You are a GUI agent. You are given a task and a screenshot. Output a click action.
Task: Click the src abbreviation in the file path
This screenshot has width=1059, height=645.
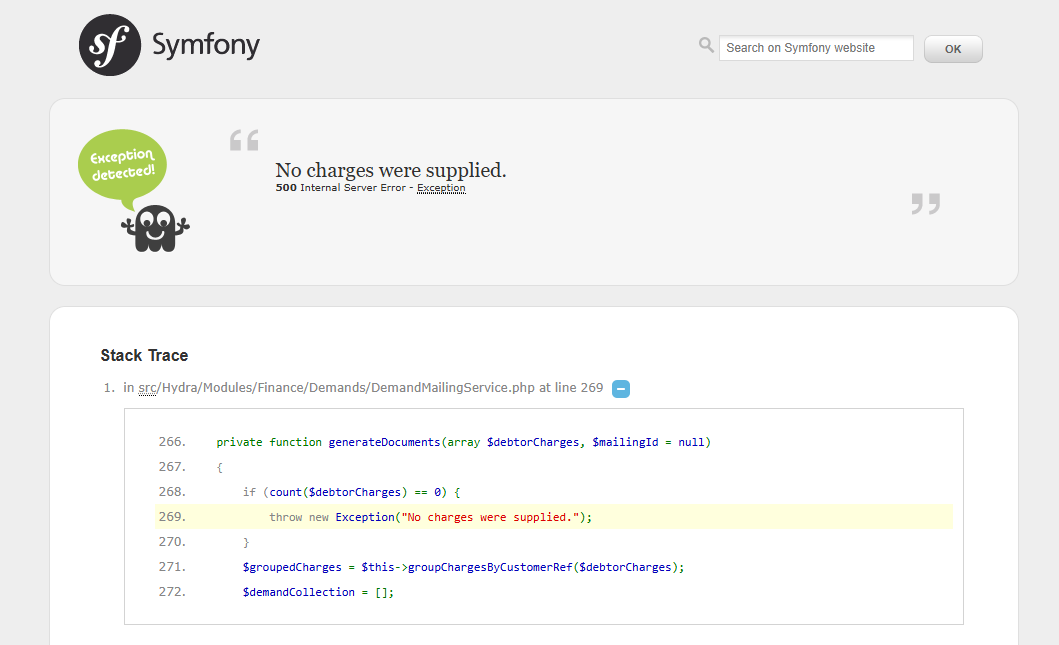(147, 388)
